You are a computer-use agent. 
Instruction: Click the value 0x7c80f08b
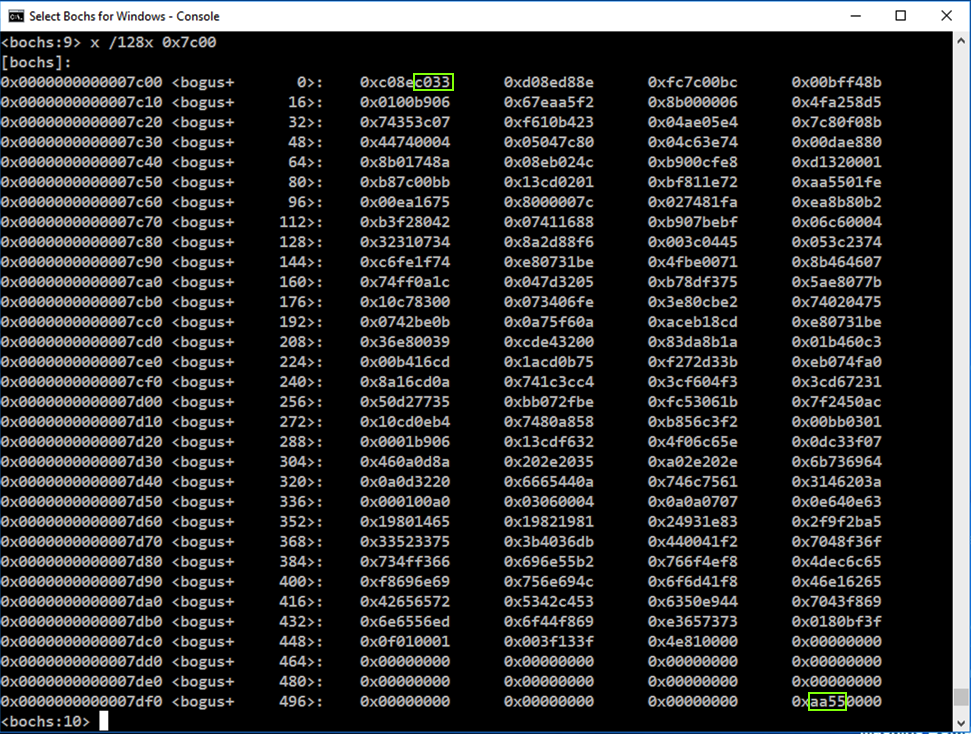(x=836, y=122)
